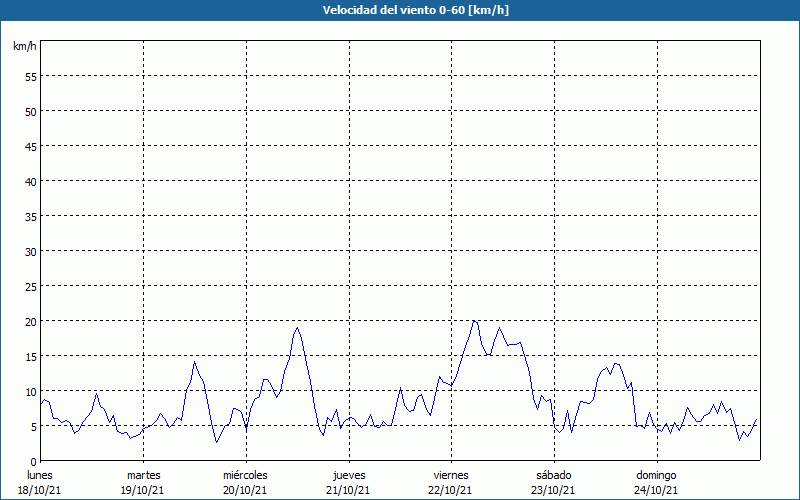The image size is (800, 500).
Task: Click the '24/10/21' date label
Action: (x=656, y=490)
